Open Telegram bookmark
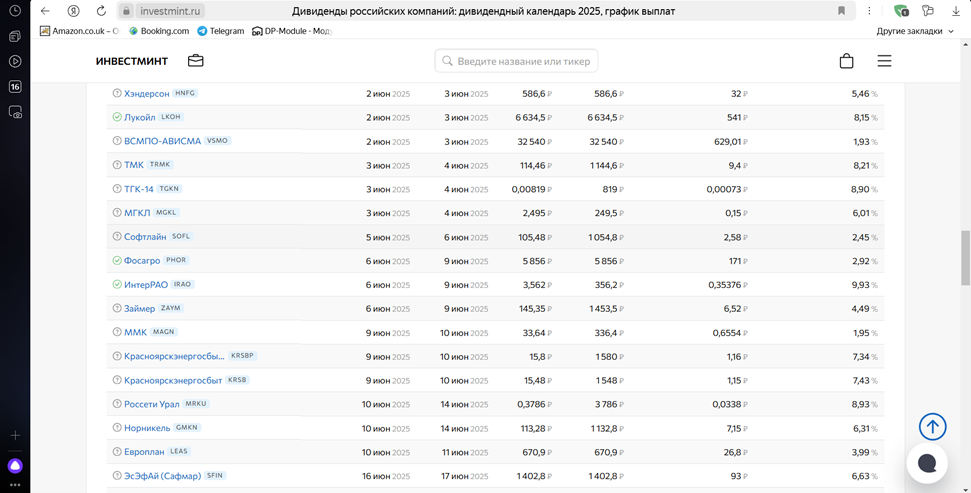The image size is (971, 493). pyautogui.click(x=221, y=31)
